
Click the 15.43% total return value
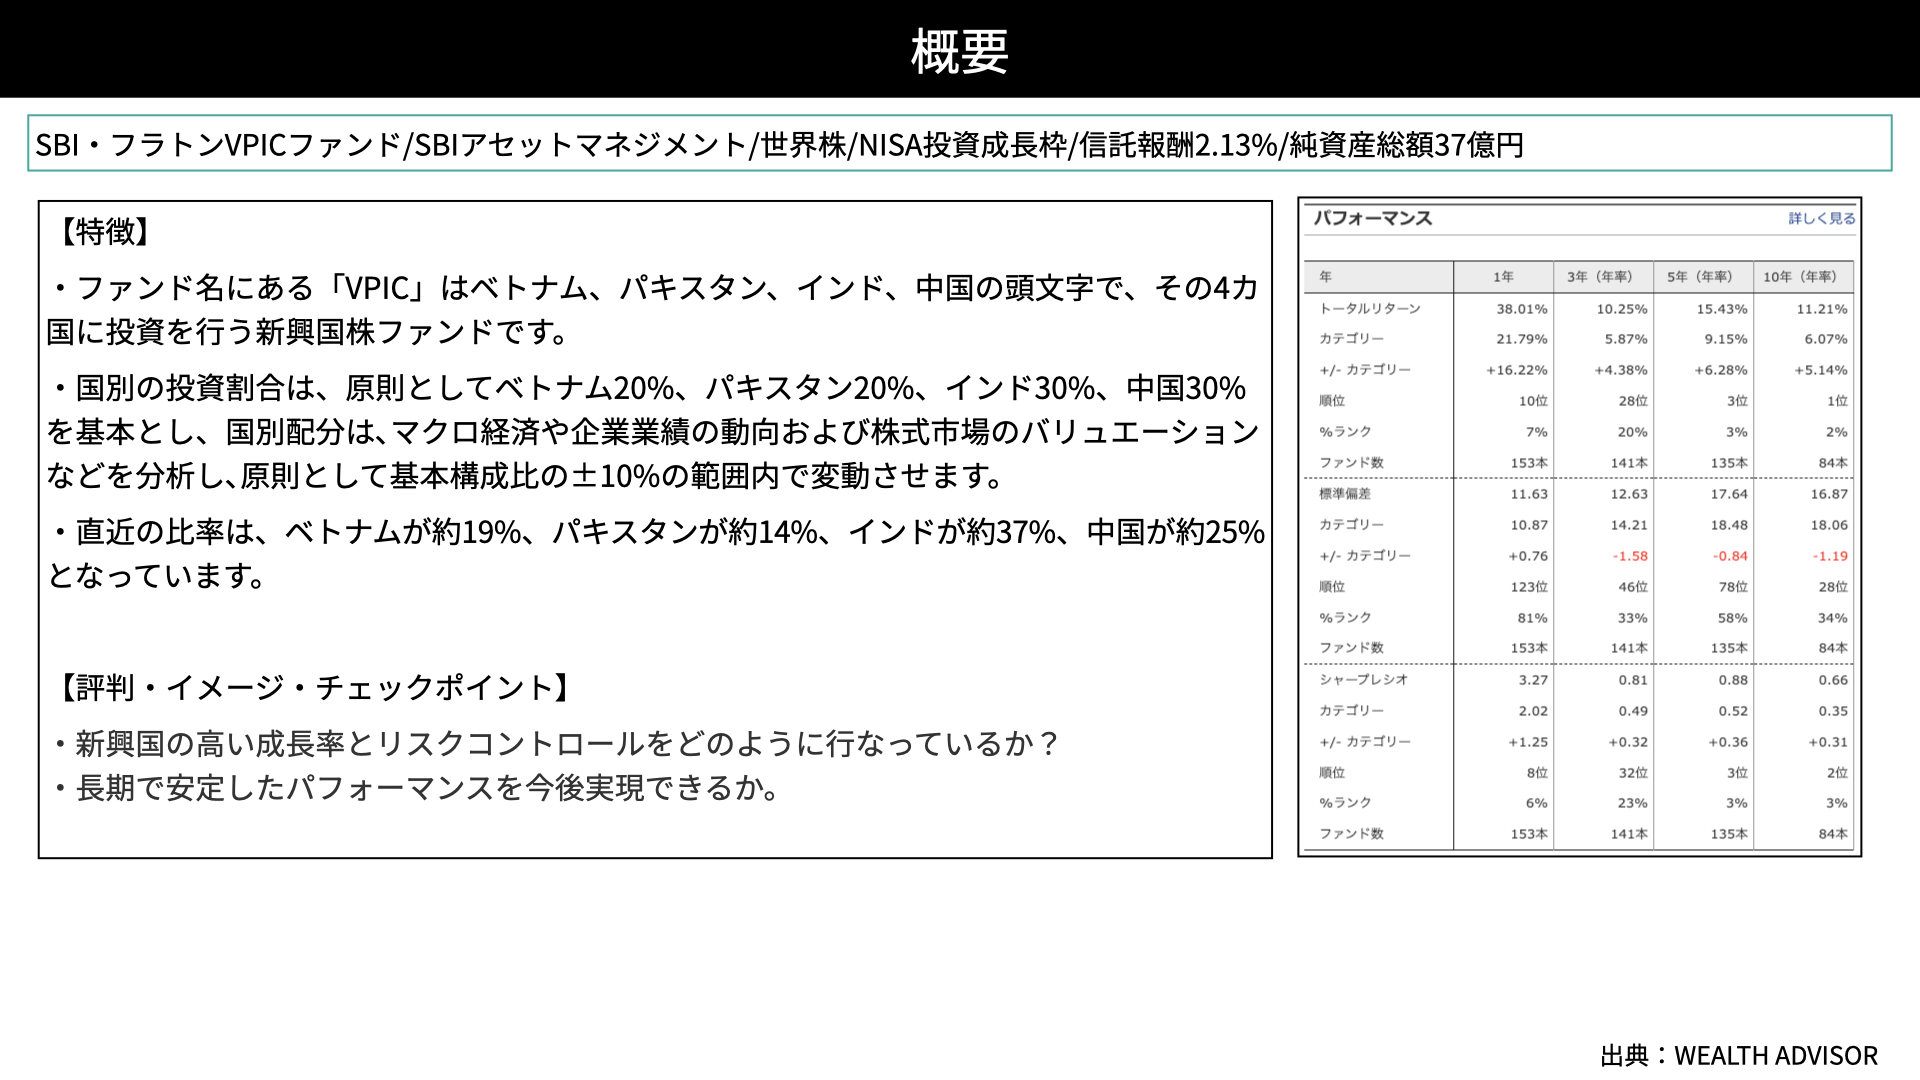tap(1721, 309)
